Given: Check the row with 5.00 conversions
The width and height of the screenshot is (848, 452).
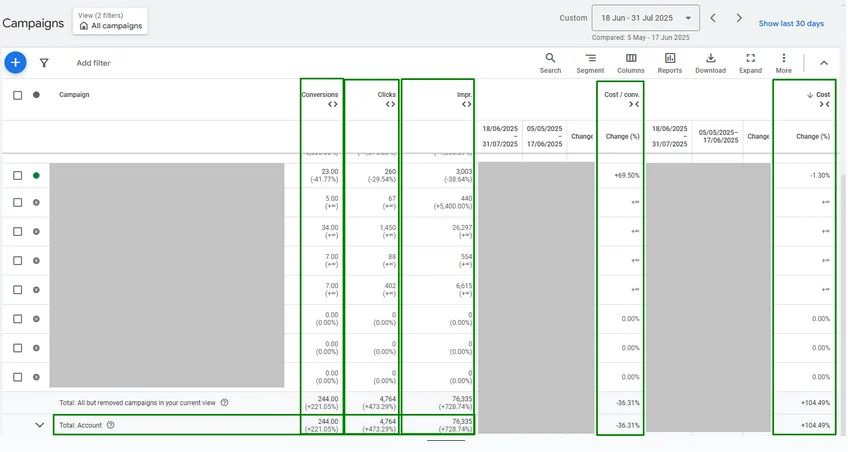Looking at the screenshot, I should (x=17, y=202).
